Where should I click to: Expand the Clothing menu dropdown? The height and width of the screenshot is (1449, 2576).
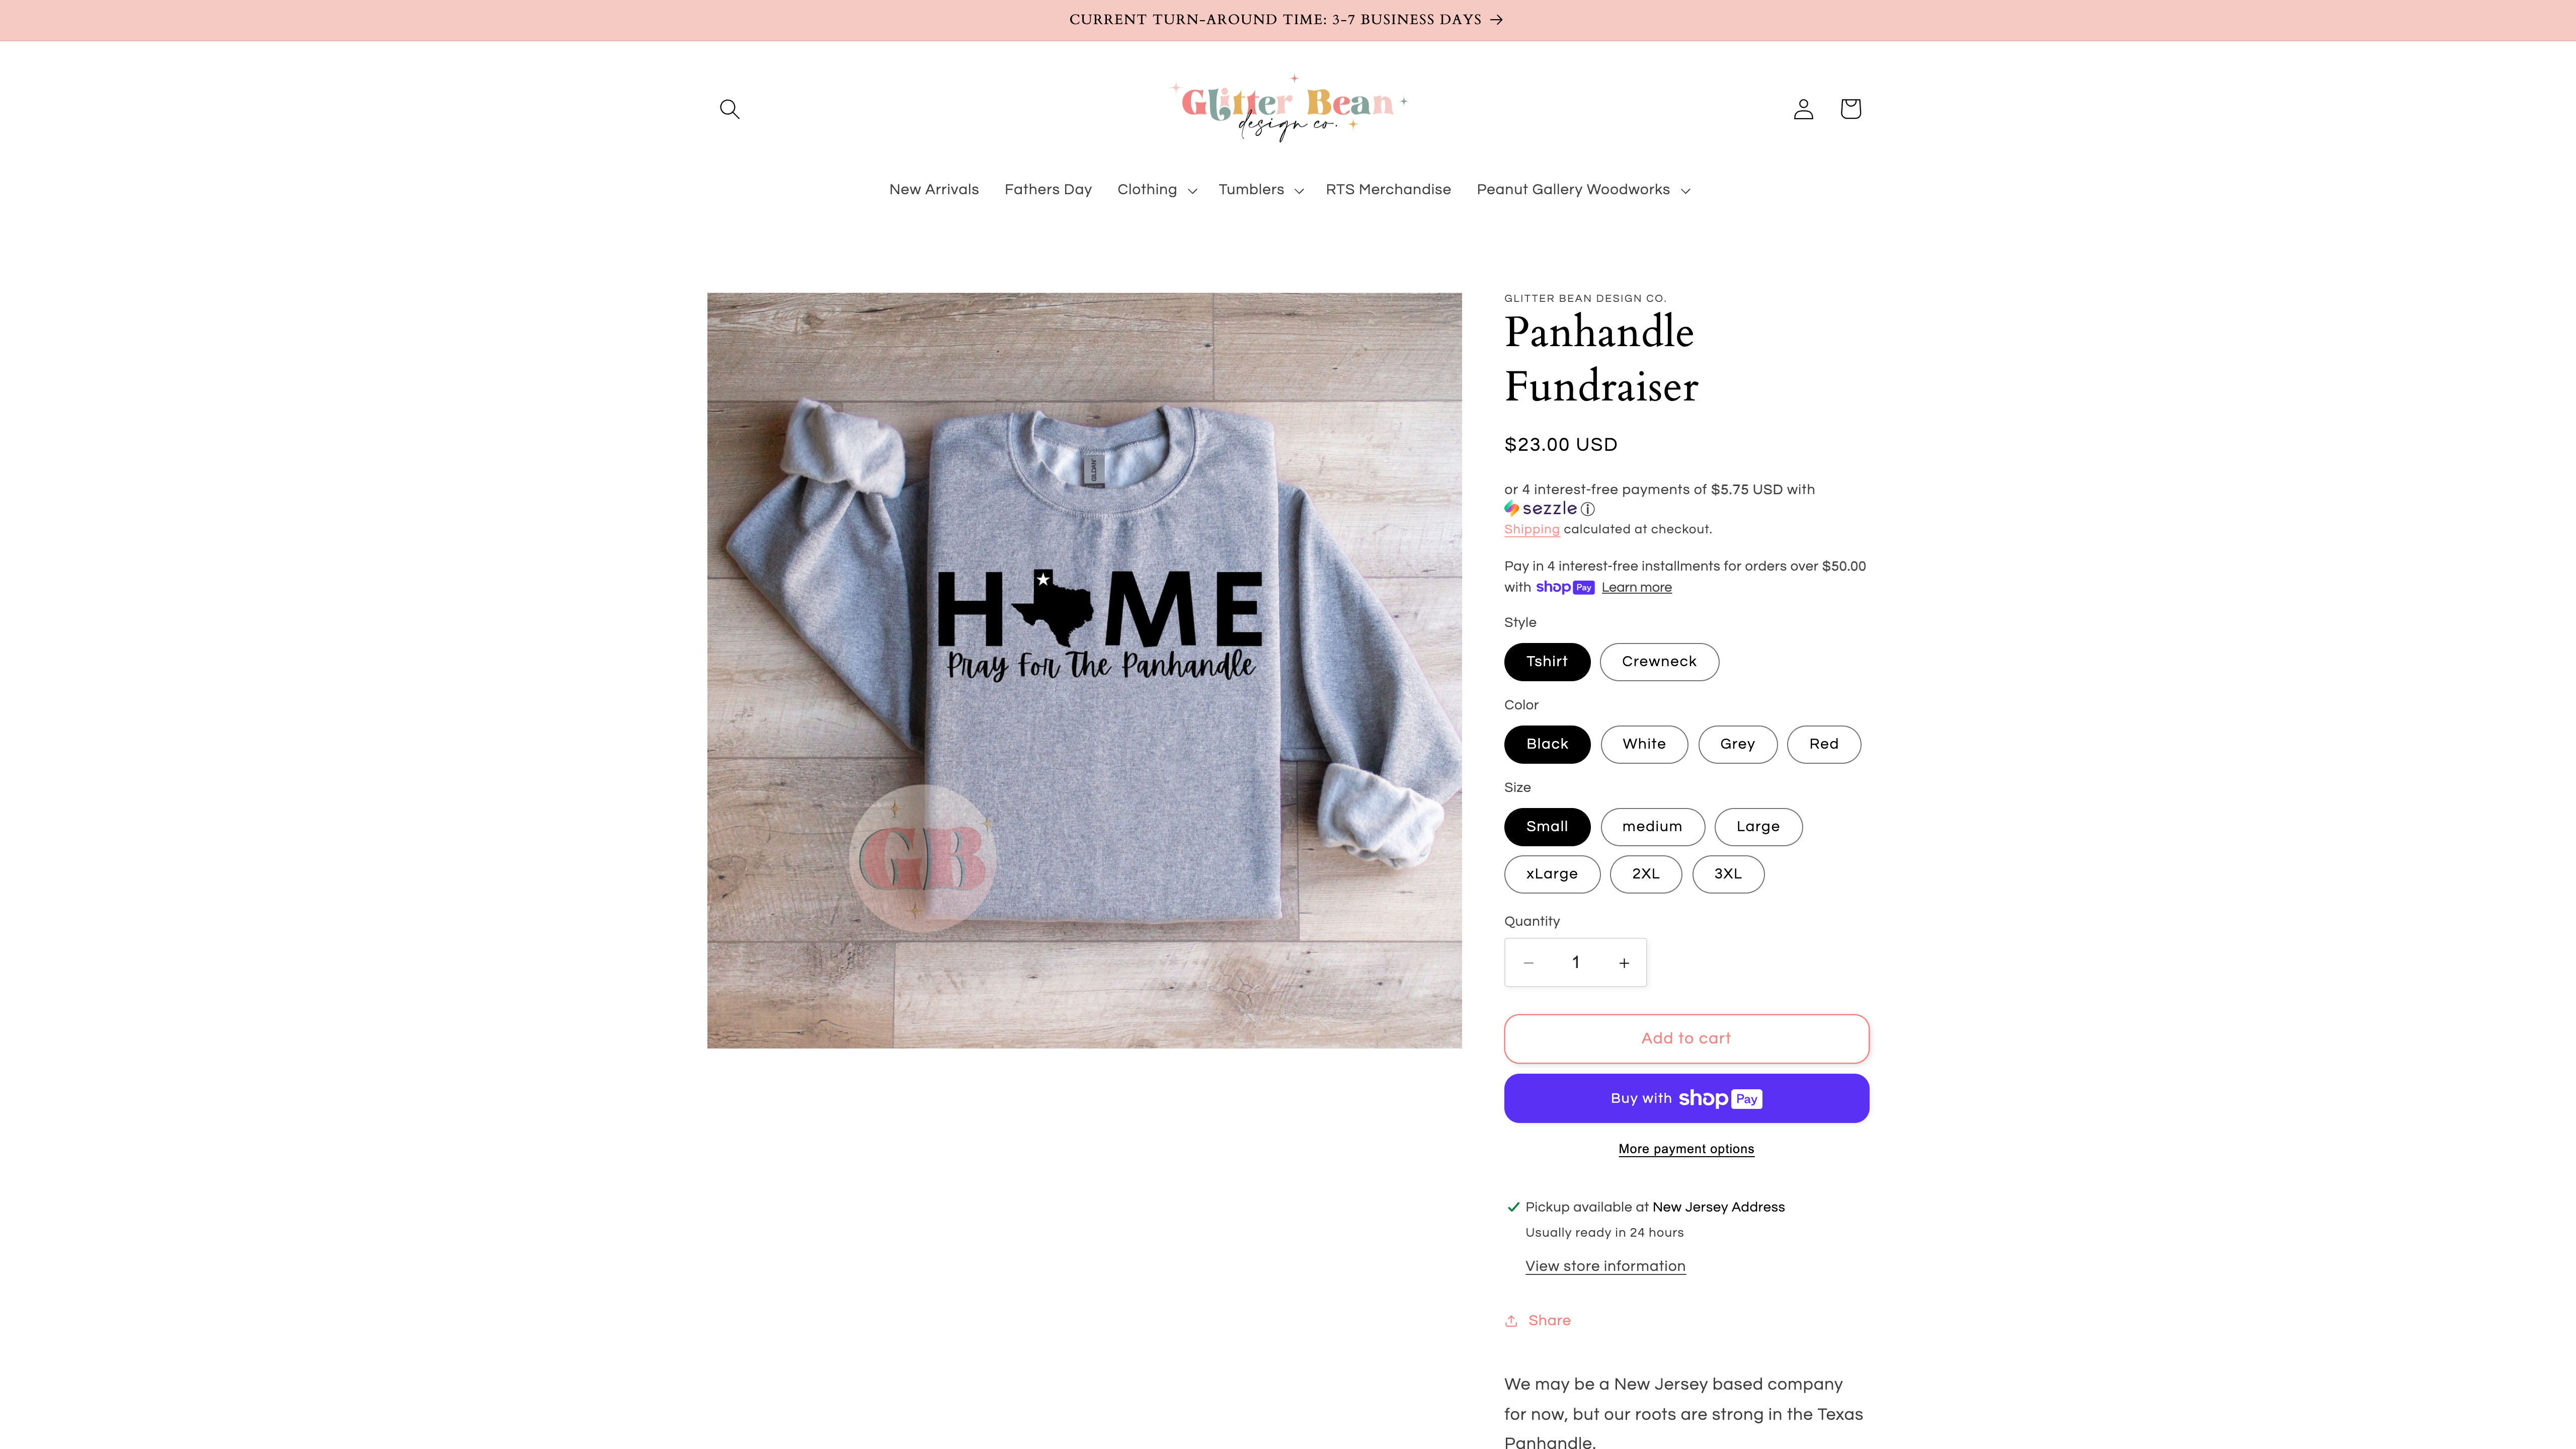coord(1157,190)
